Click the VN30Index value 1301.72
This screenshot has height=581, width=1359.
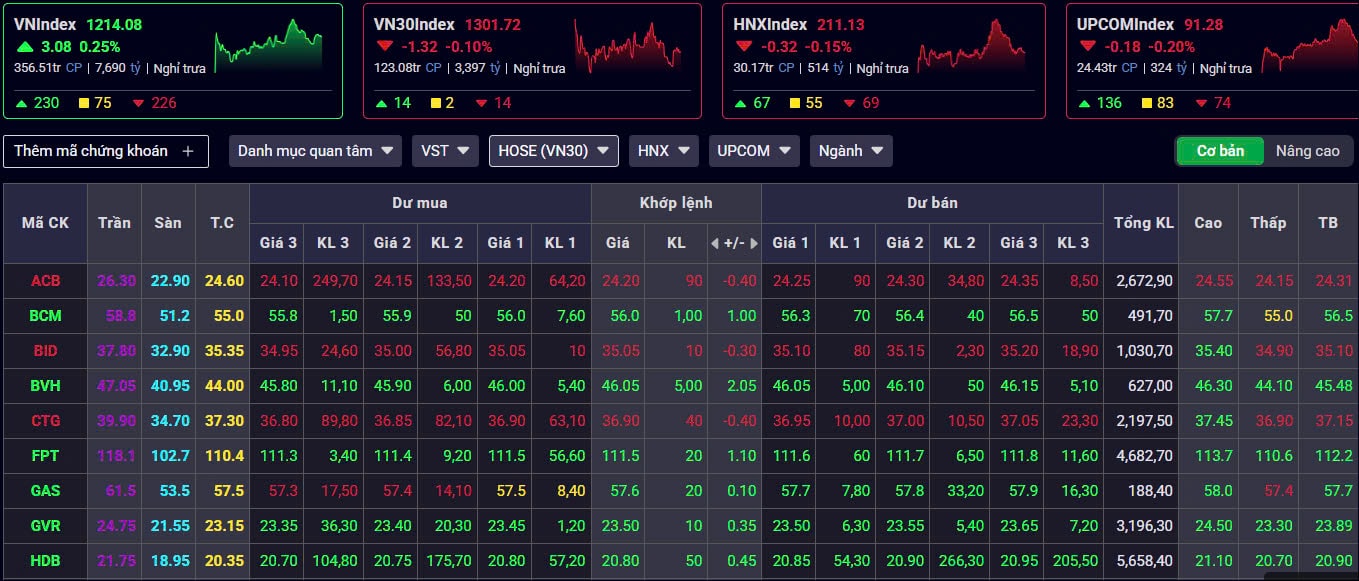(492, 25)
